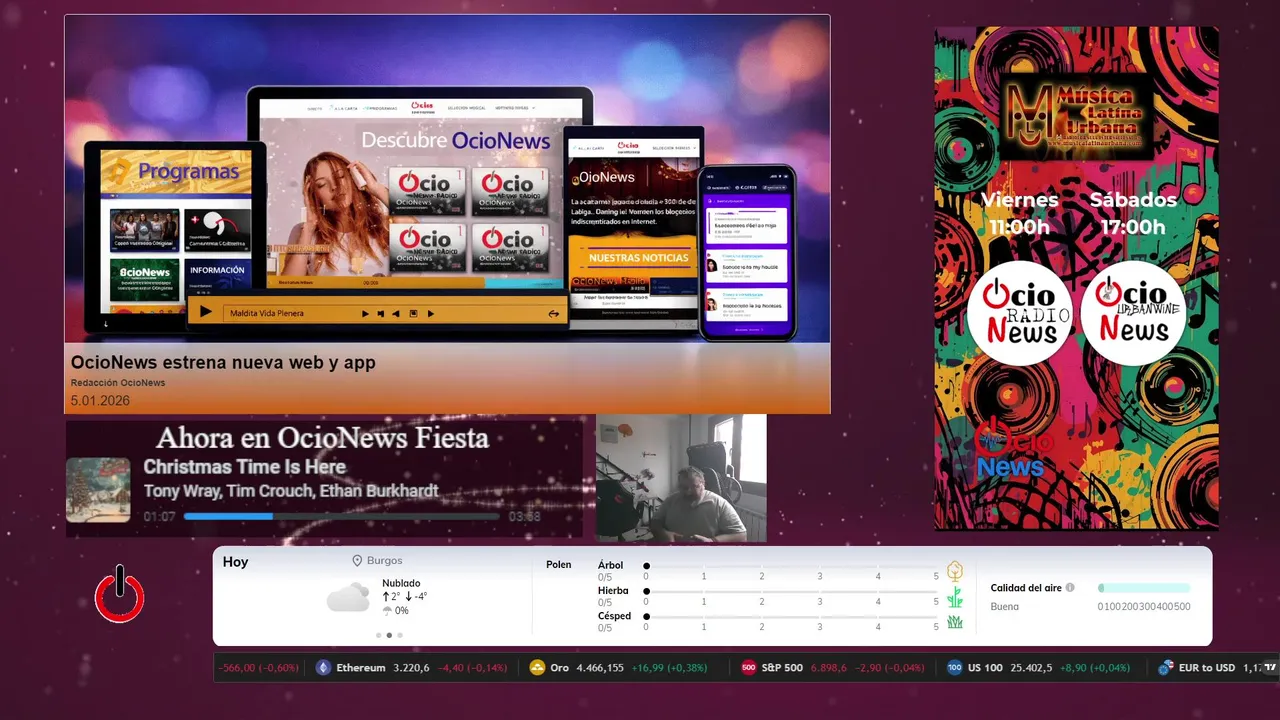The width and height of the screenshot is (1280, 720).
Task: Click the info icon beside Calidad del aire
Action: tap(1070, 588)
